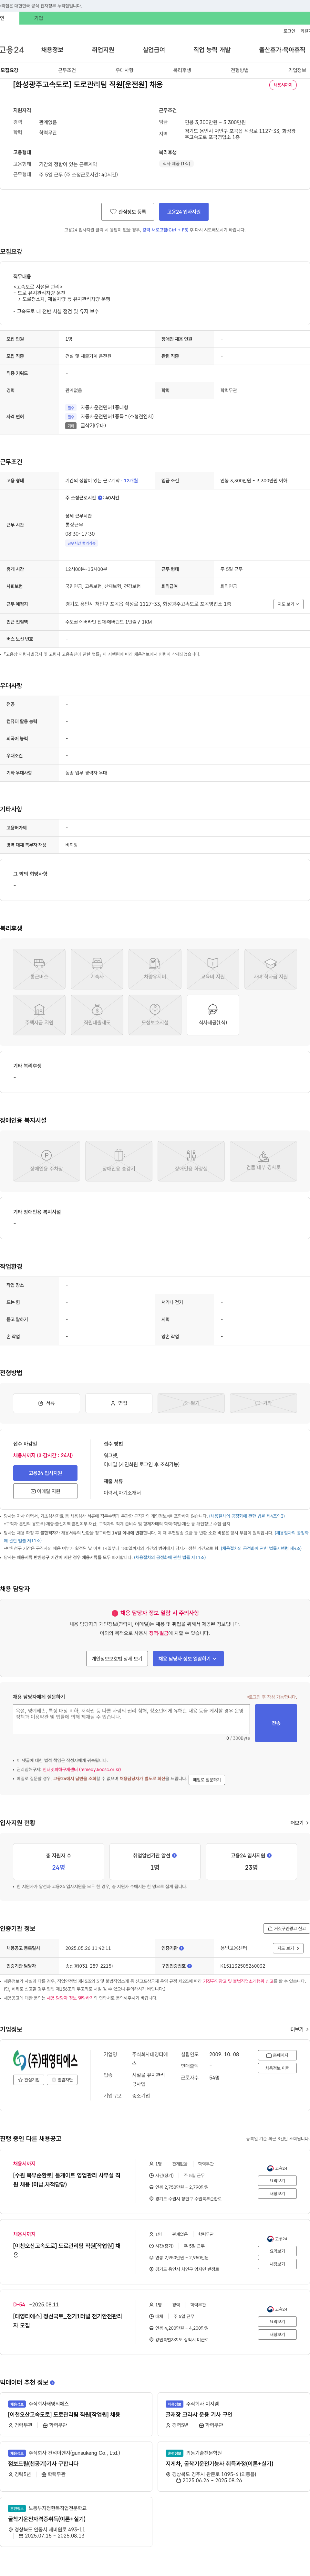This screenshot has width=310, height=2576.
Task: Click the 차량유지비 welfare icon
Action: (155, 969)
